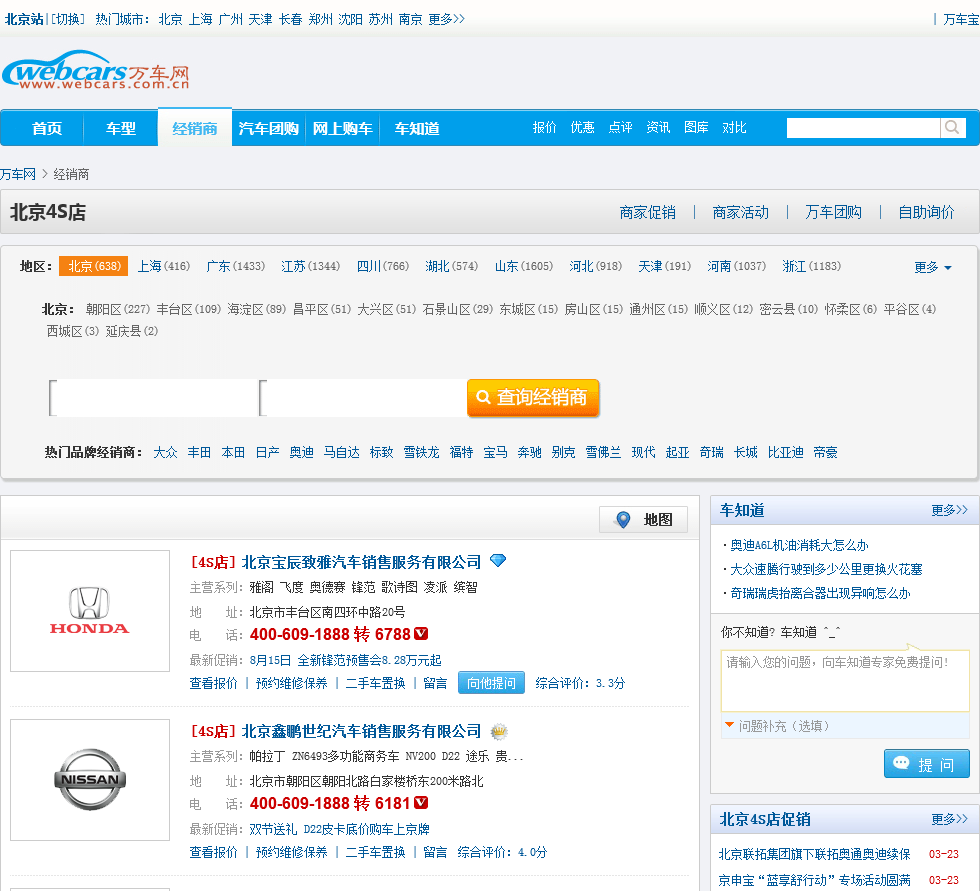
Task: Click the first dealer search select box
Action: click(x=153, y=398)
